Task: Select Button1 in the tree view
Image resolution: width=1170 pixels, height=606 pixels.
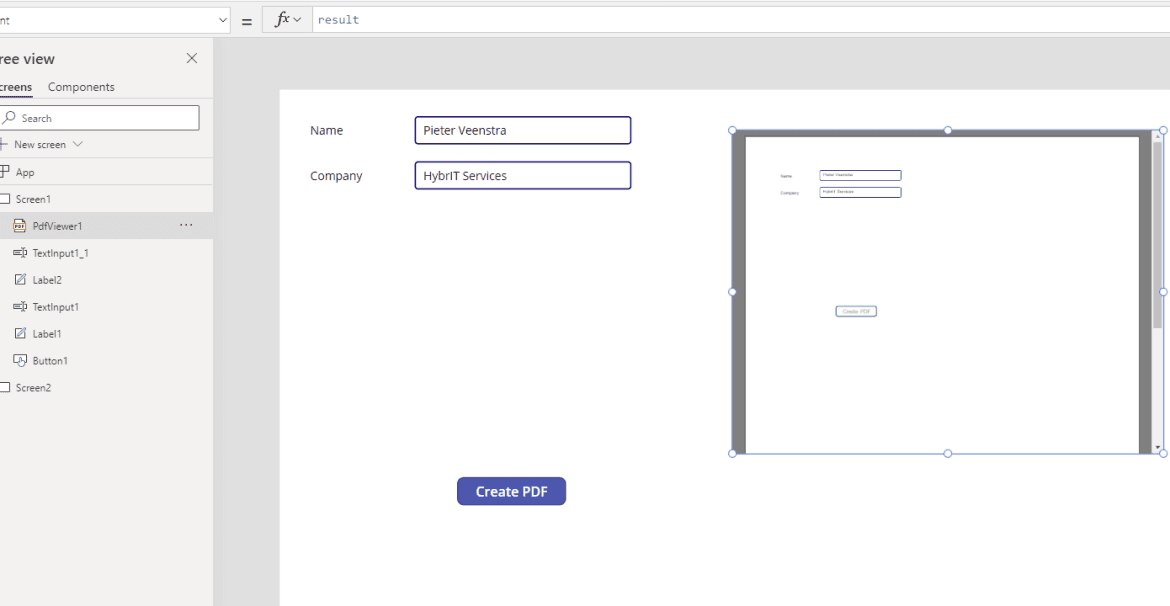Action: (106, 360)
